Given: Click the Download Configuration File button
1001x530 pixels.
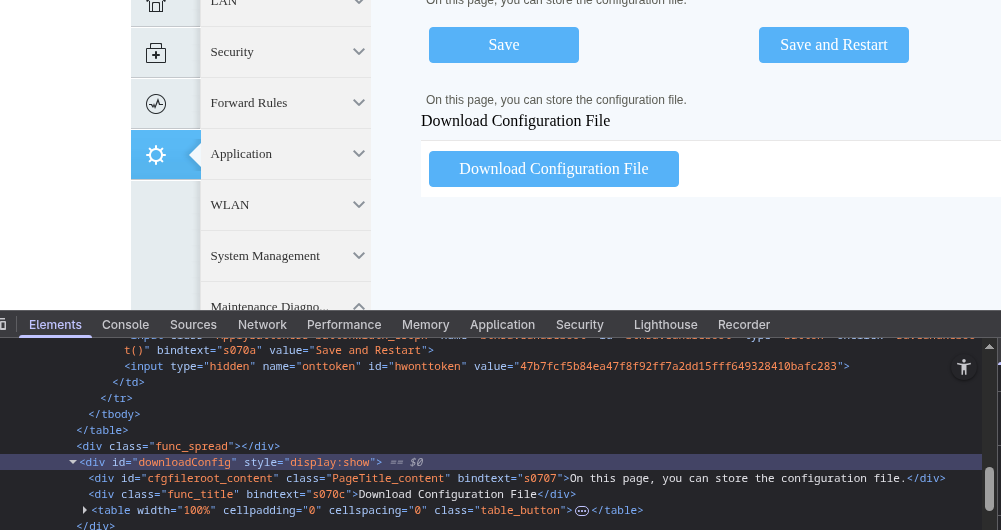Looking at the screenshot, I should 553,169.
